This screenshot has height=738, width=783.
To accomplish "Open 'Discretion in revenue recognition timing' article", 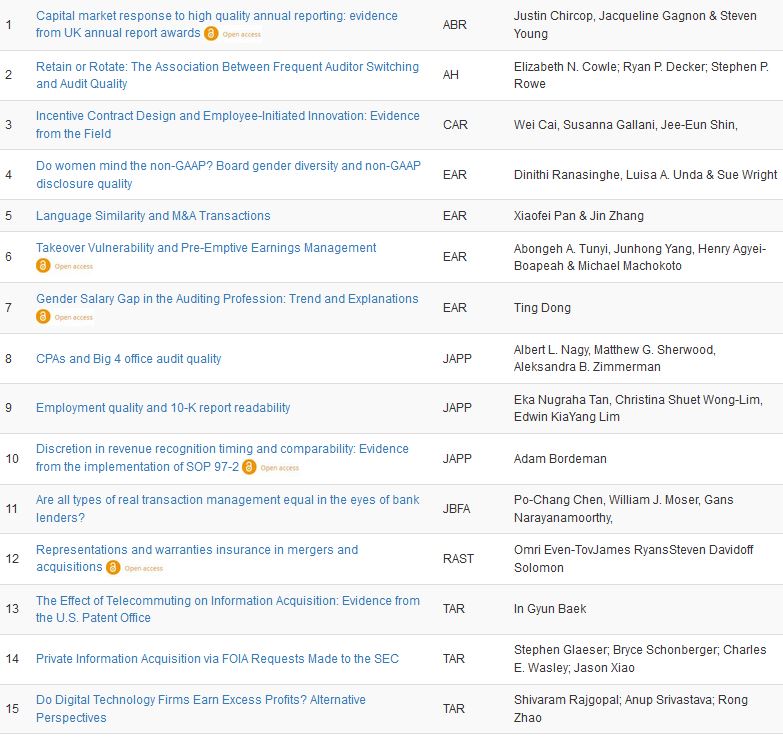I will tap(222, 458).
